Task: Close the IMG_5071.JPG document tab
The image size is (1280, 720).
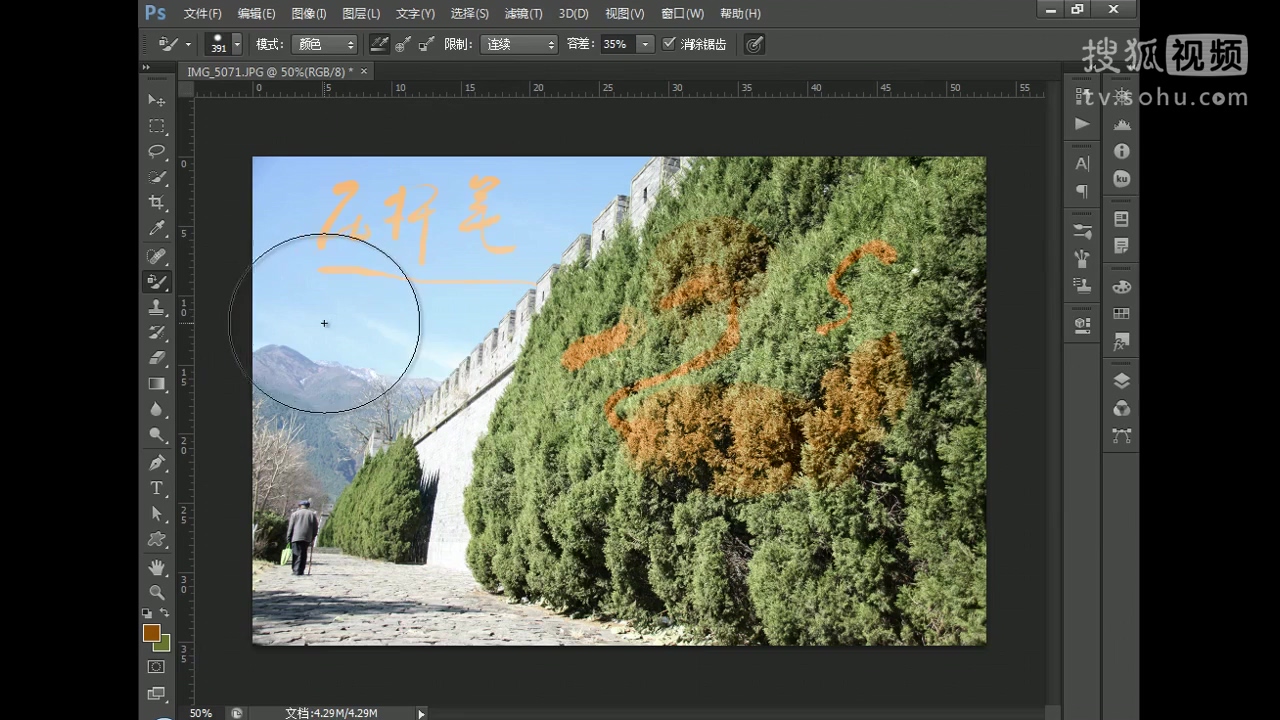Action: (363, 72)
